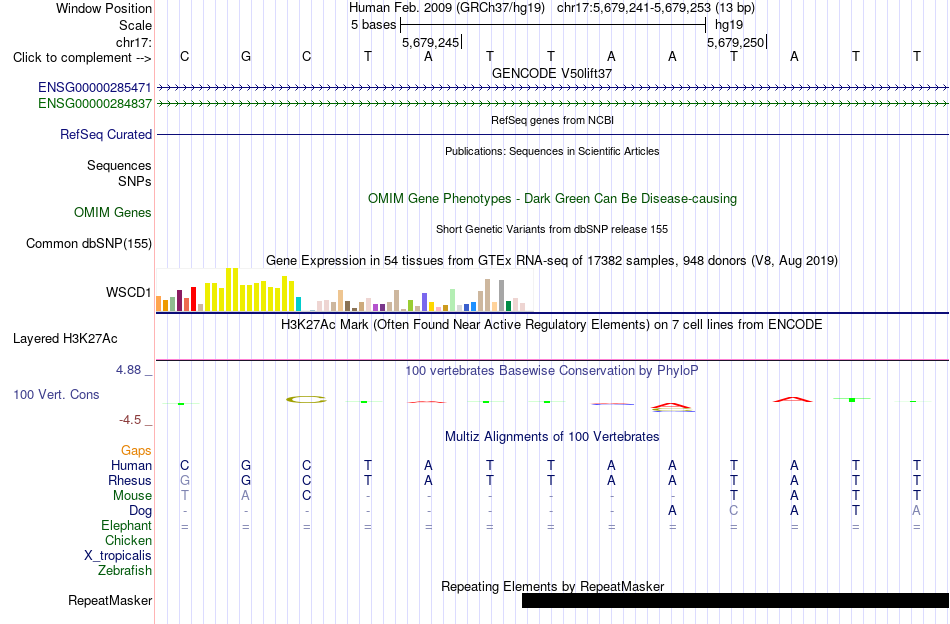Click the X_tropicalis species row label
The width and height of the screenshot is (950, 624).
[118, 556]
